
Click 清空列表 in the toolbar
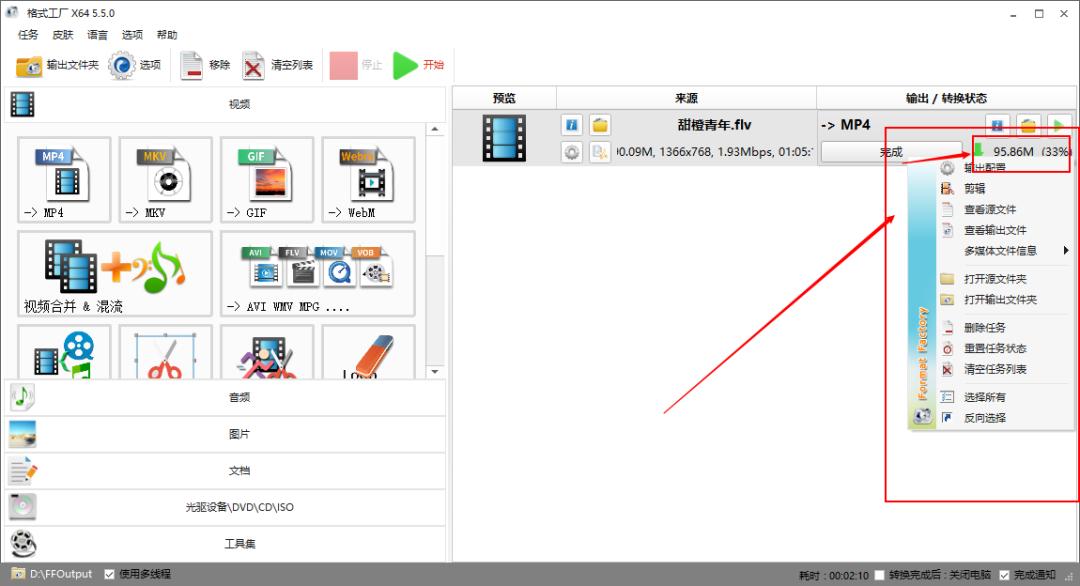(278, 65)
